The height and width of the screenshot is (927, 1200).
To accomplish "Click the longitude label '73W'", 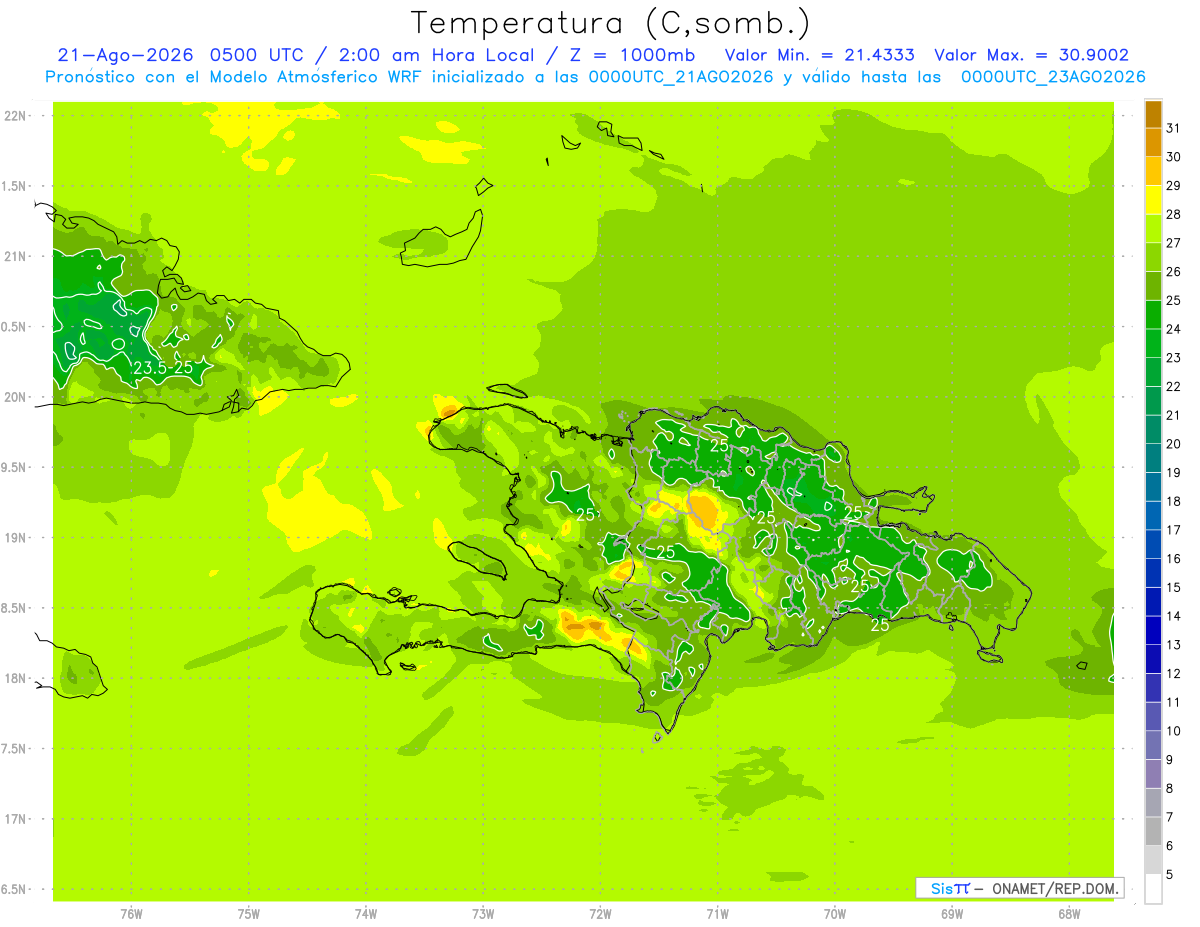I will point(483,914).
